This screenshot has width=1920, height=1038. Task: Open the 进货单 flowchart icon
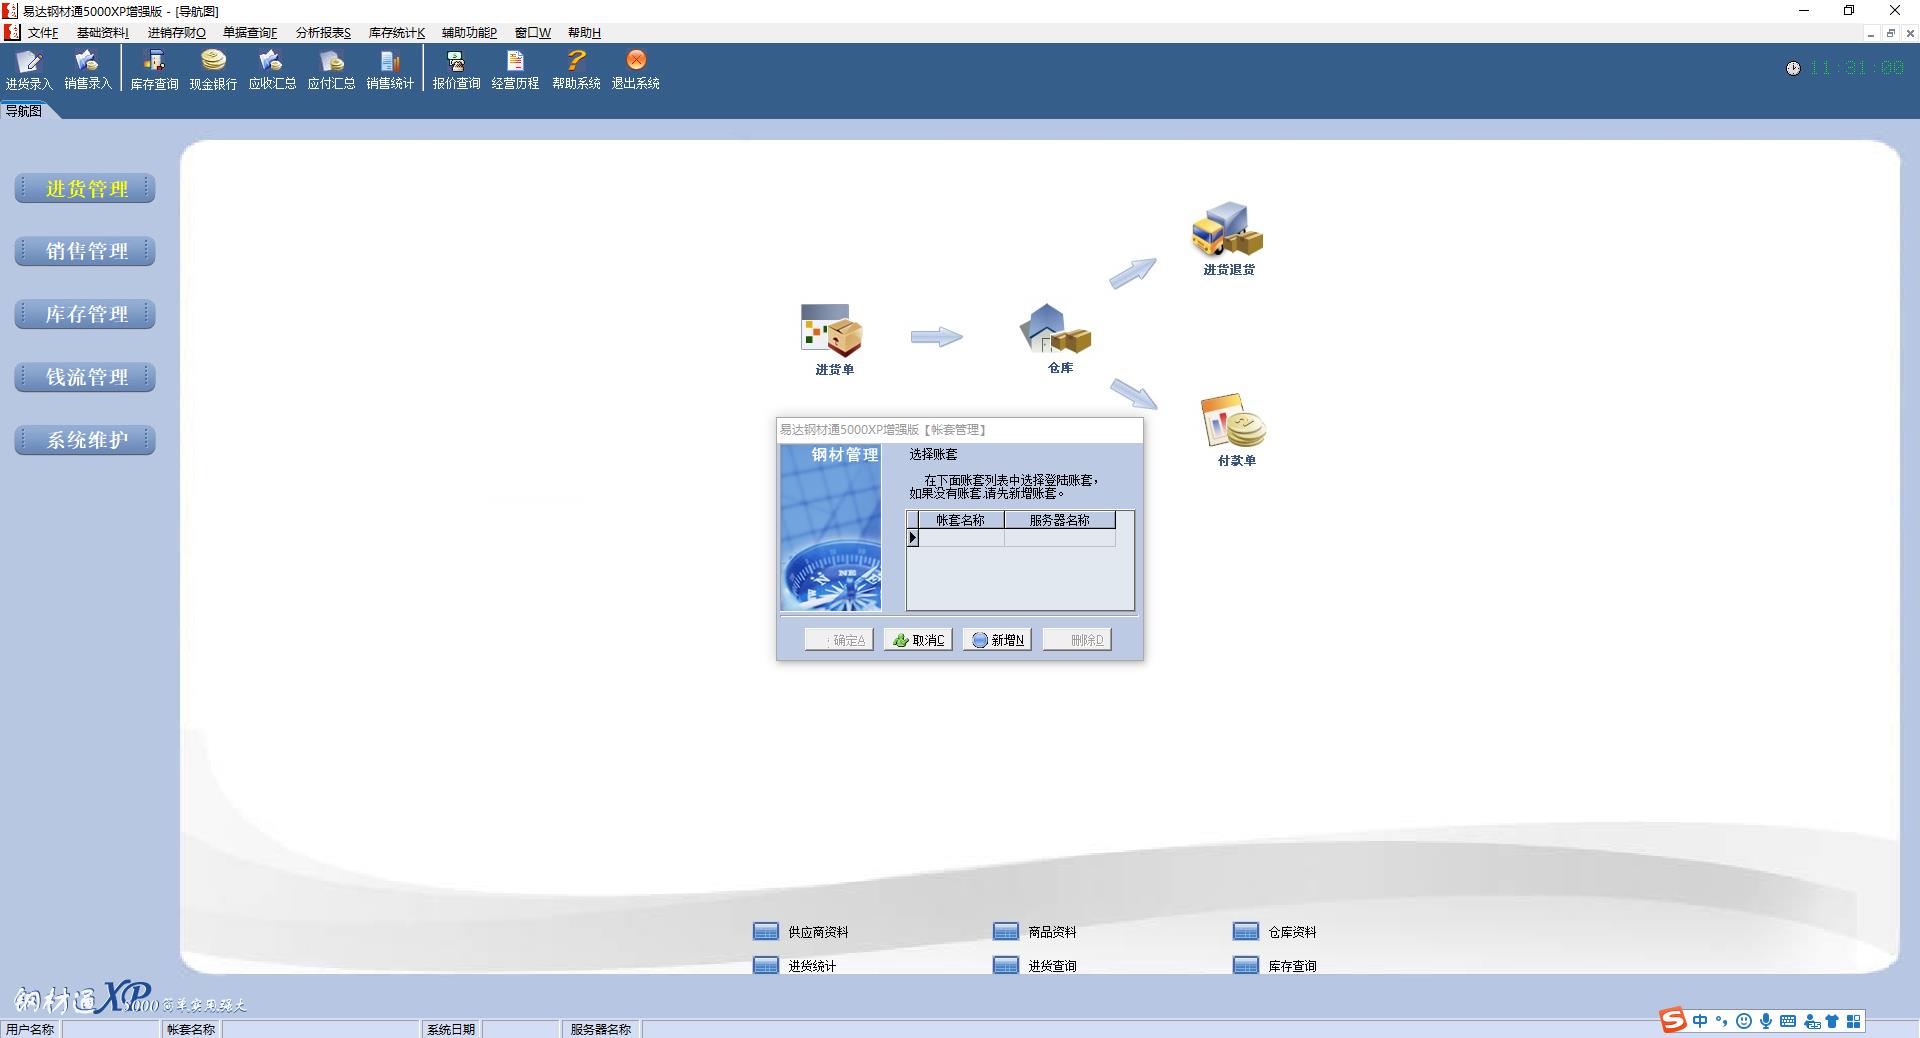pos(833,333)
